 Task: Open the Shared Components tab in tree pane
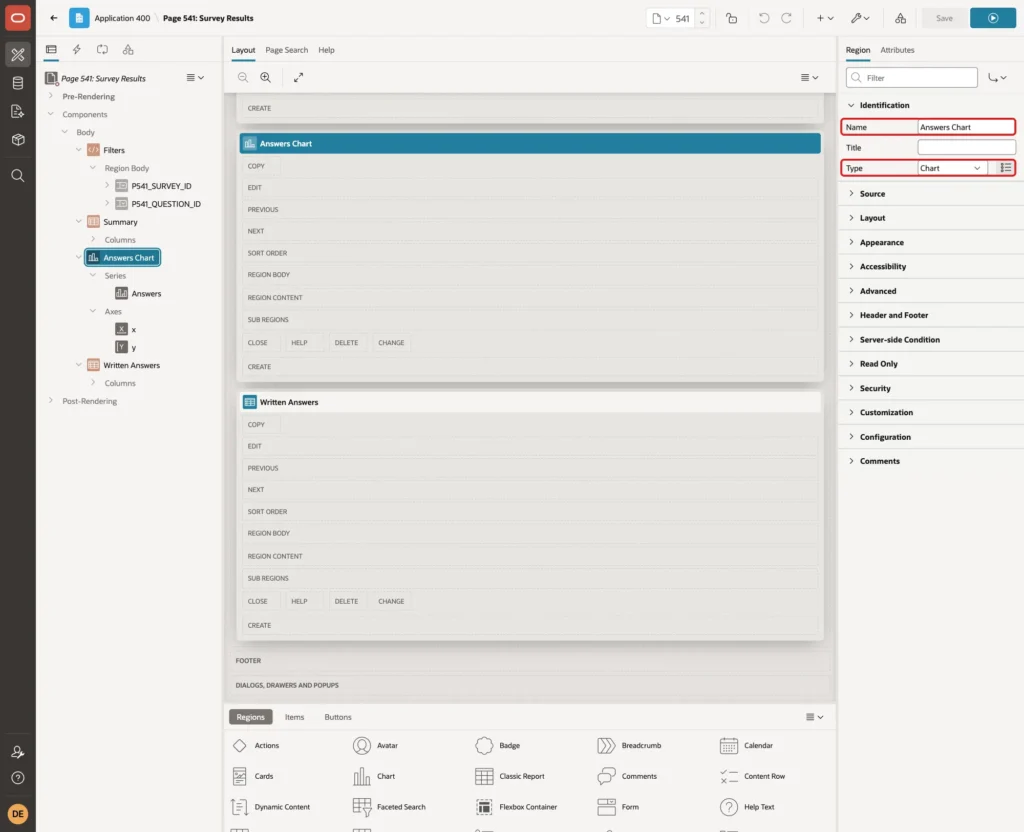click(x=128, y=50)
